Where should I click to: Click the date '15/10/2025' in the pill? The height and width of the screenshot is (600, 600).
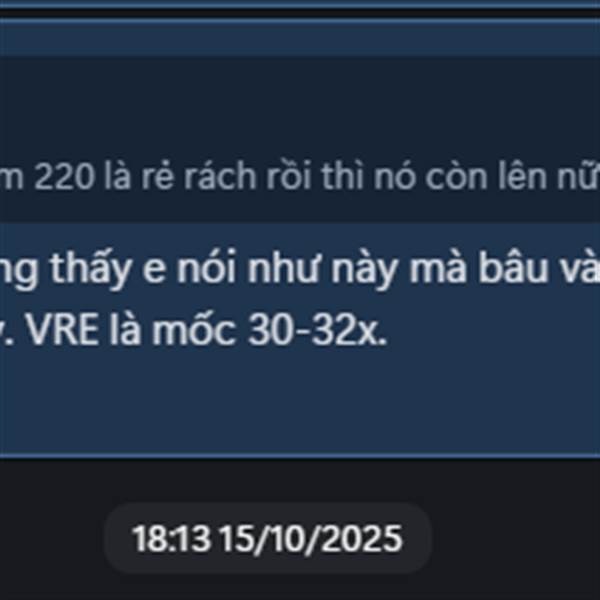pos(312,539)
